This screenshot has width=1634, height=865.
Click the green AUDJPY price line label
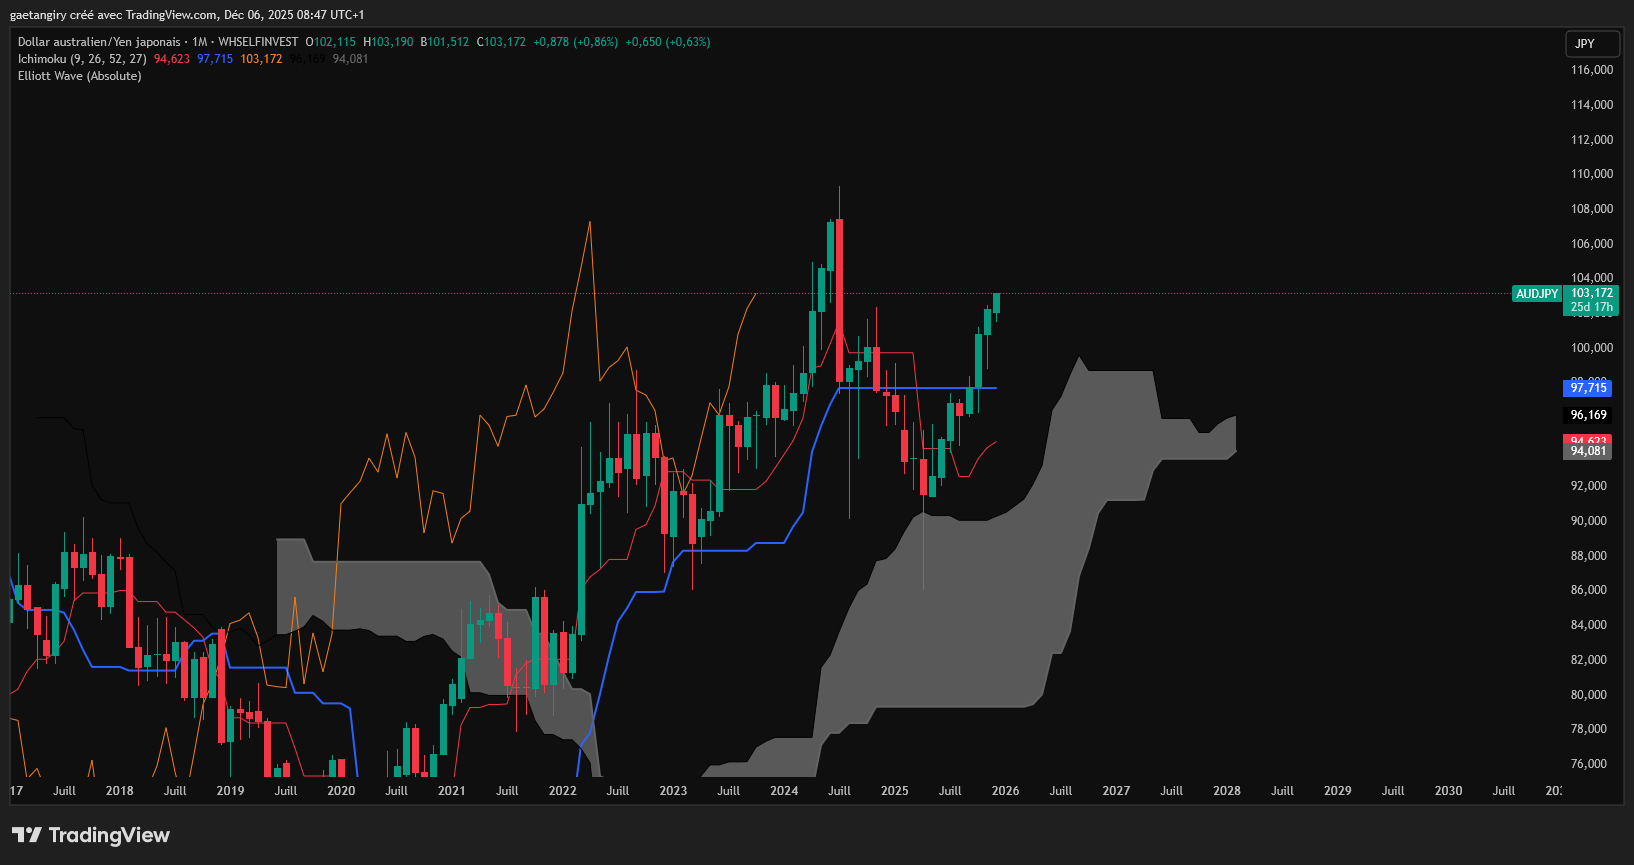[x=1536, y=294]
